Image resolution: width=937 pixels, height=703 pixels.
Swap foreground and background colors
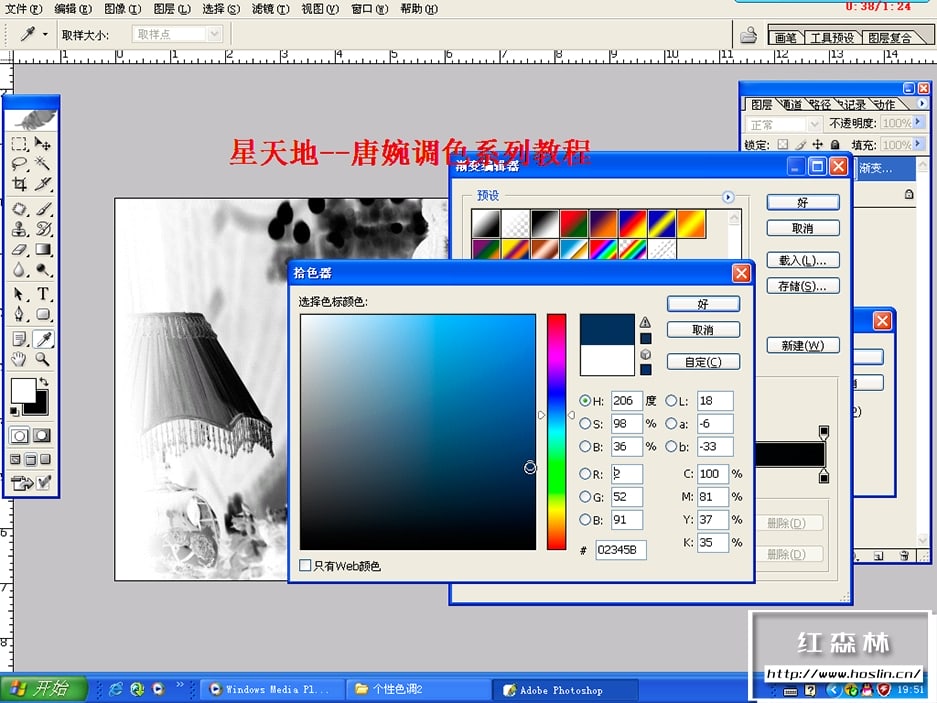point(43,381)
